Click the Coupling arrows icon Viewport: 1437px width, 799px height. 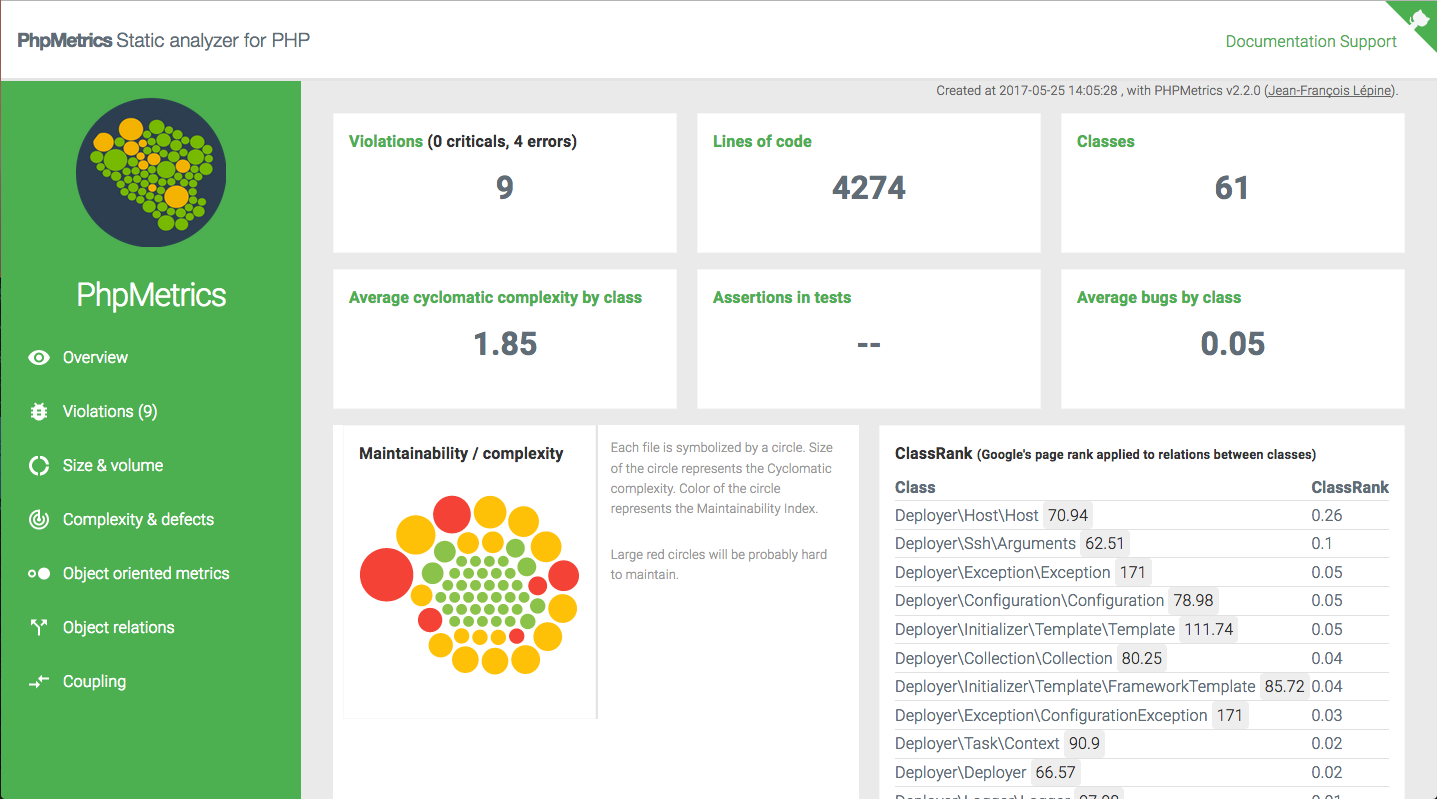(39, 682)
